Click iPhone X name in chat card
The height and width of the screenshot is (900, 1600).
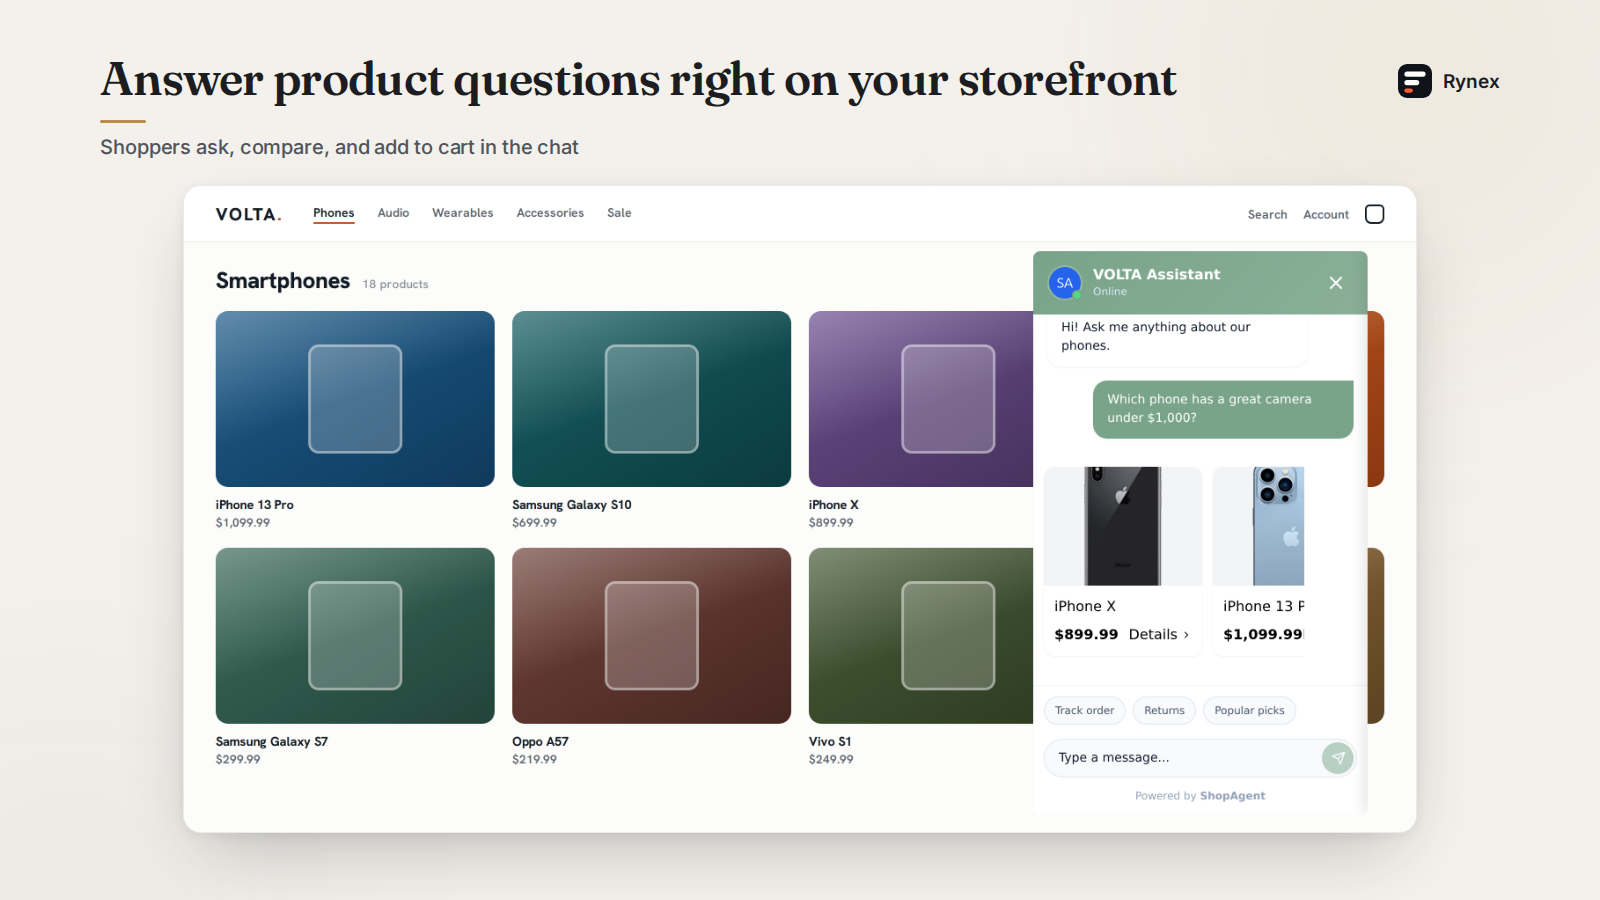point(1085,606)
